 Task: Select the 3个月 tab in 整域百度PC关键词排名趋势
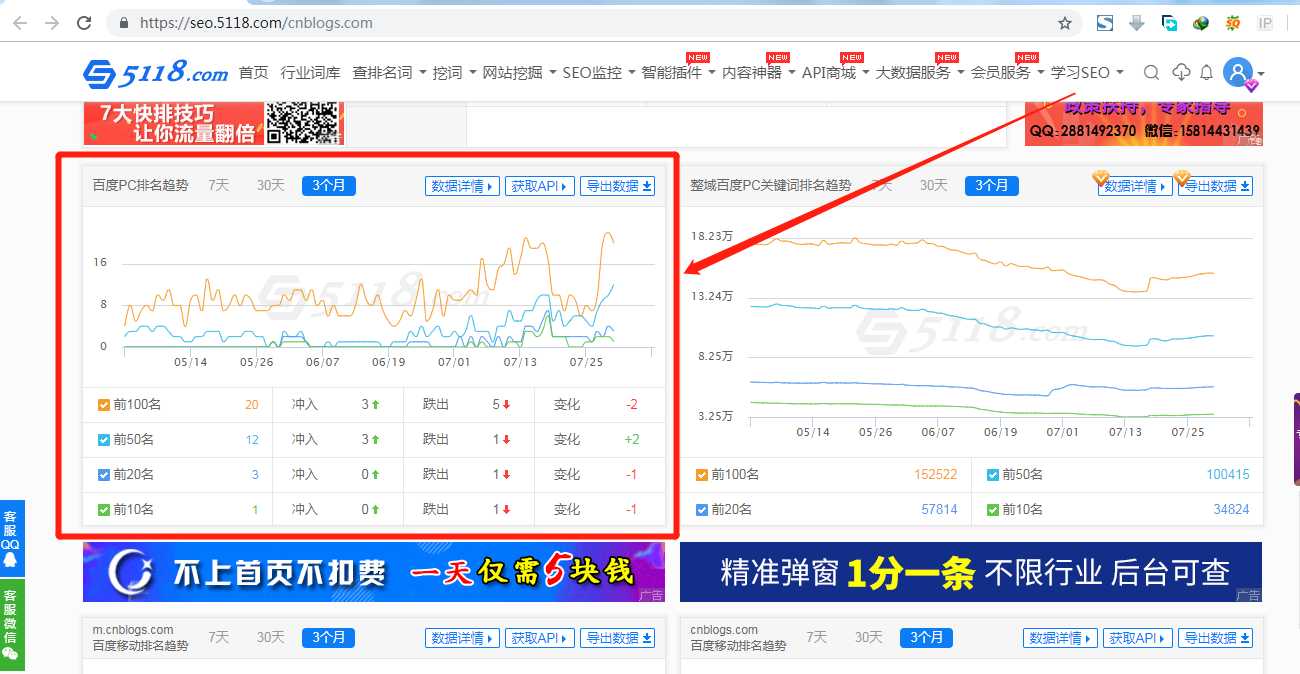tap(991, 185)
